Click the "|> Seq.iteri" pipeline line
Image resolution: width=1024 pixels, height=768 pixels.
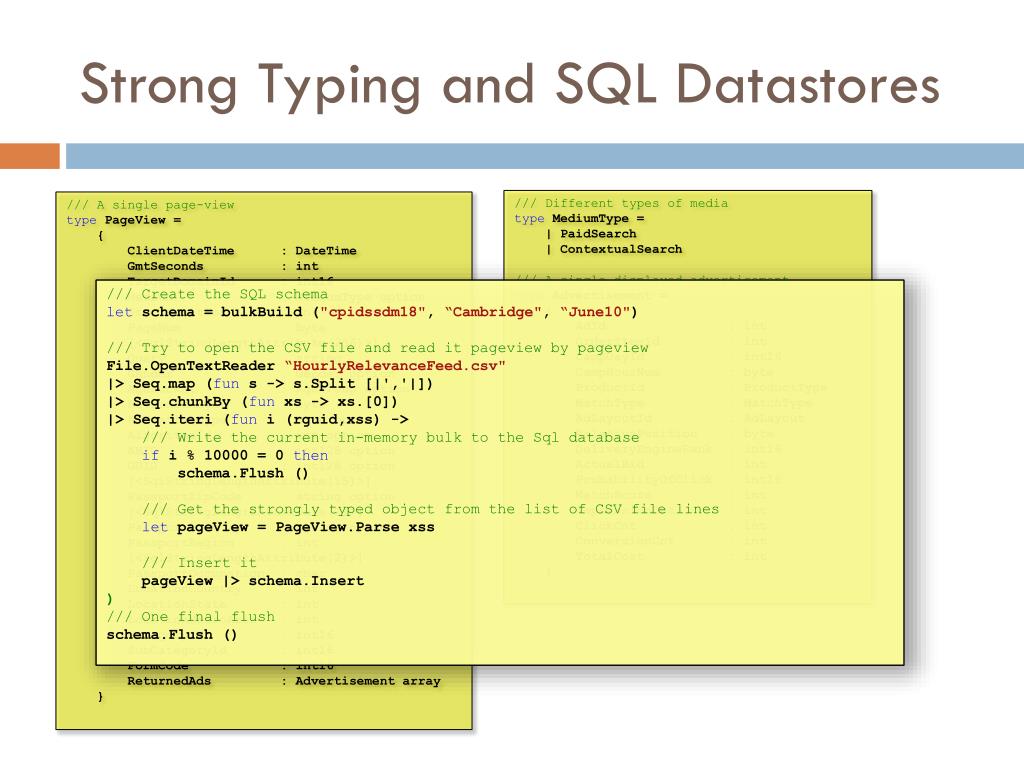pyautogui.click(x=258, y=420)
